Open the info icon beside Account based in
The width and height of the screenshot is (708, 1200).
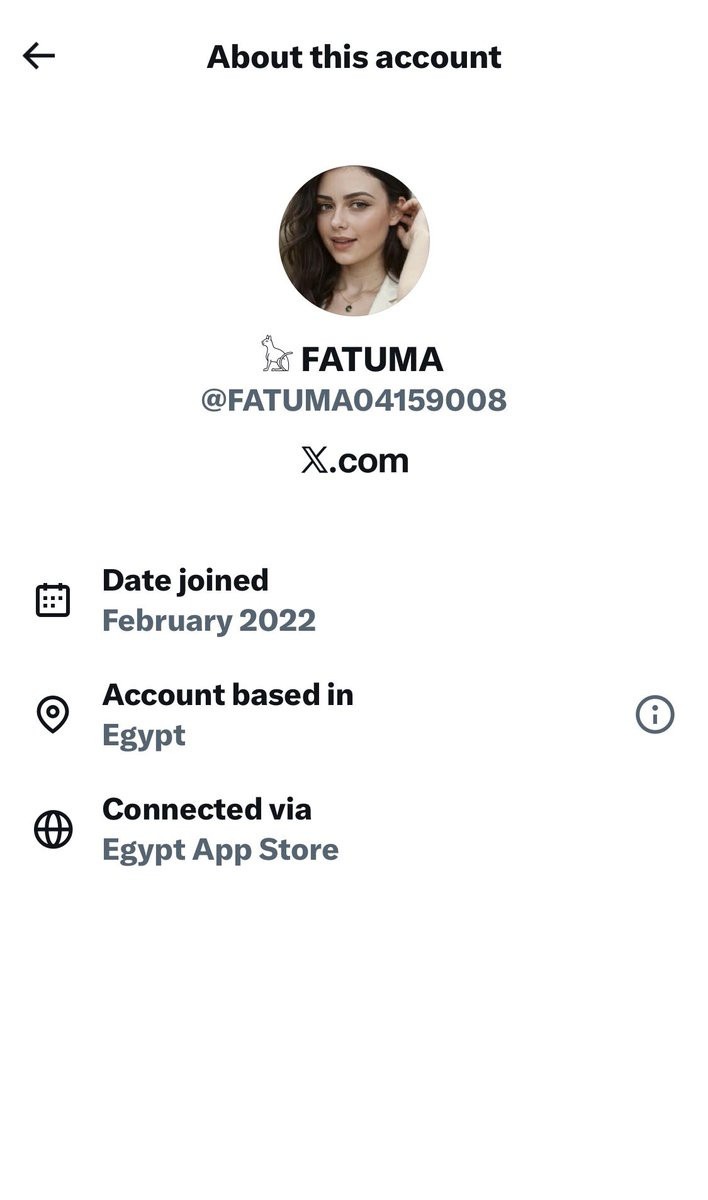click(x=655, y=715)
